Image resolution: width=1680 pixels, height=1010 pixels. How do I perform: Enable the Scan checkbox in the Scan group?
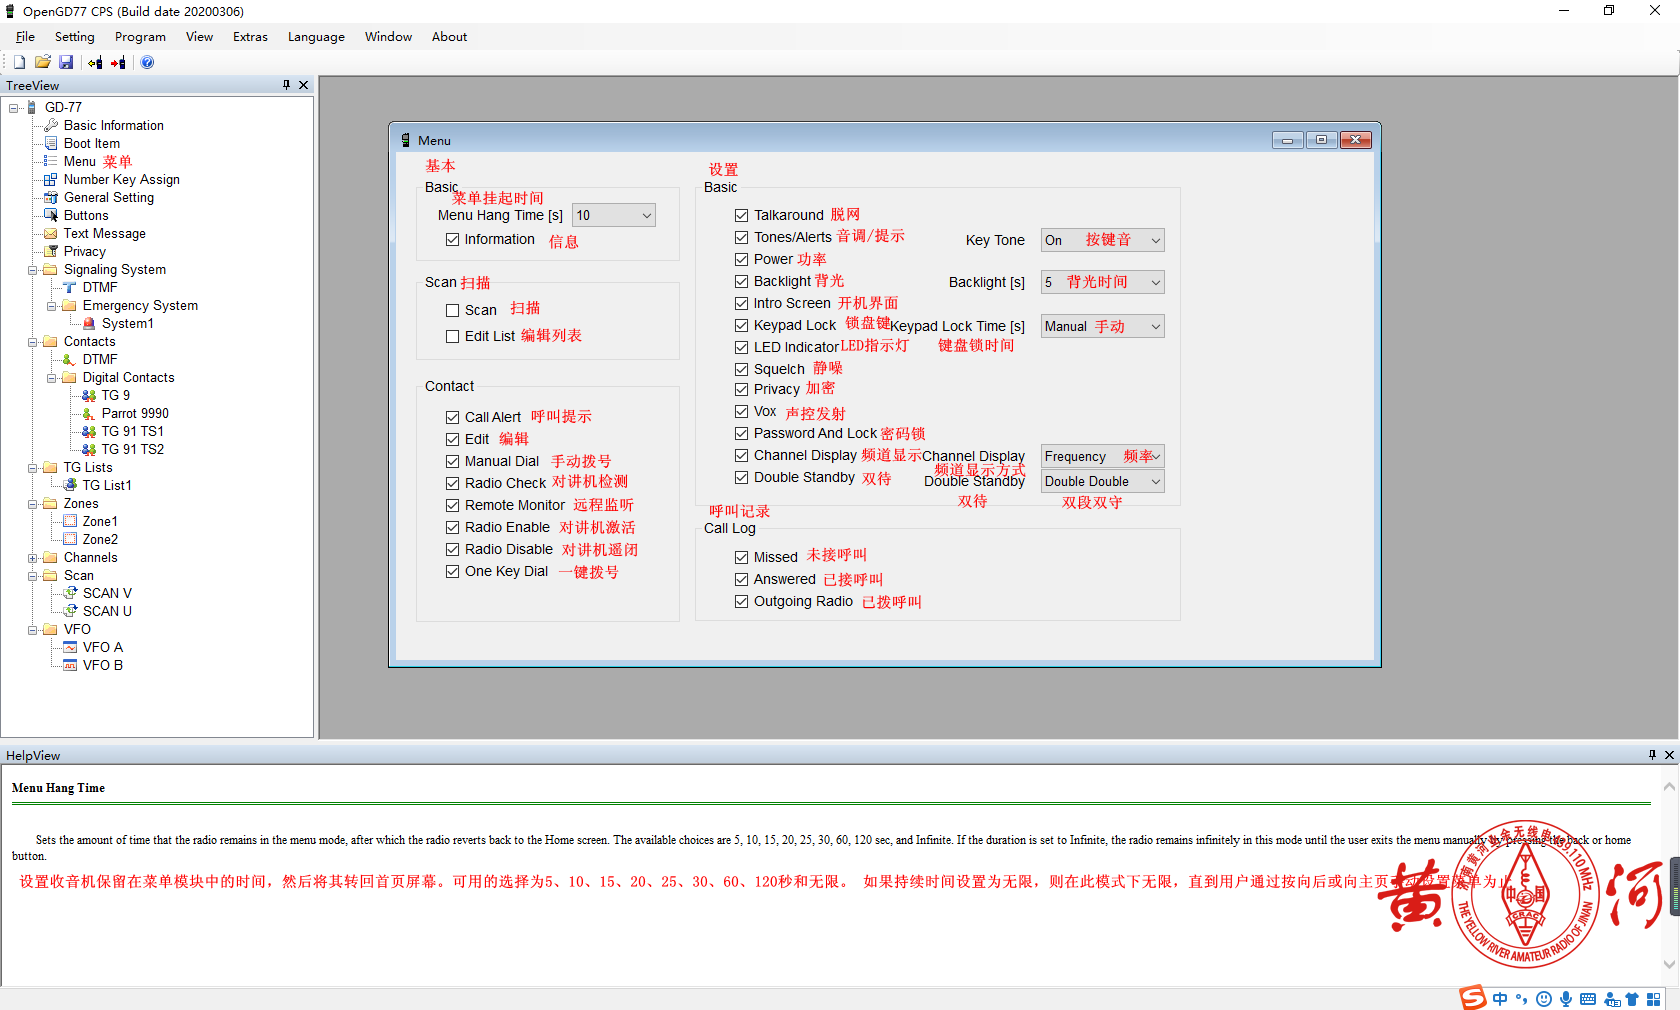tap(453, 310)
